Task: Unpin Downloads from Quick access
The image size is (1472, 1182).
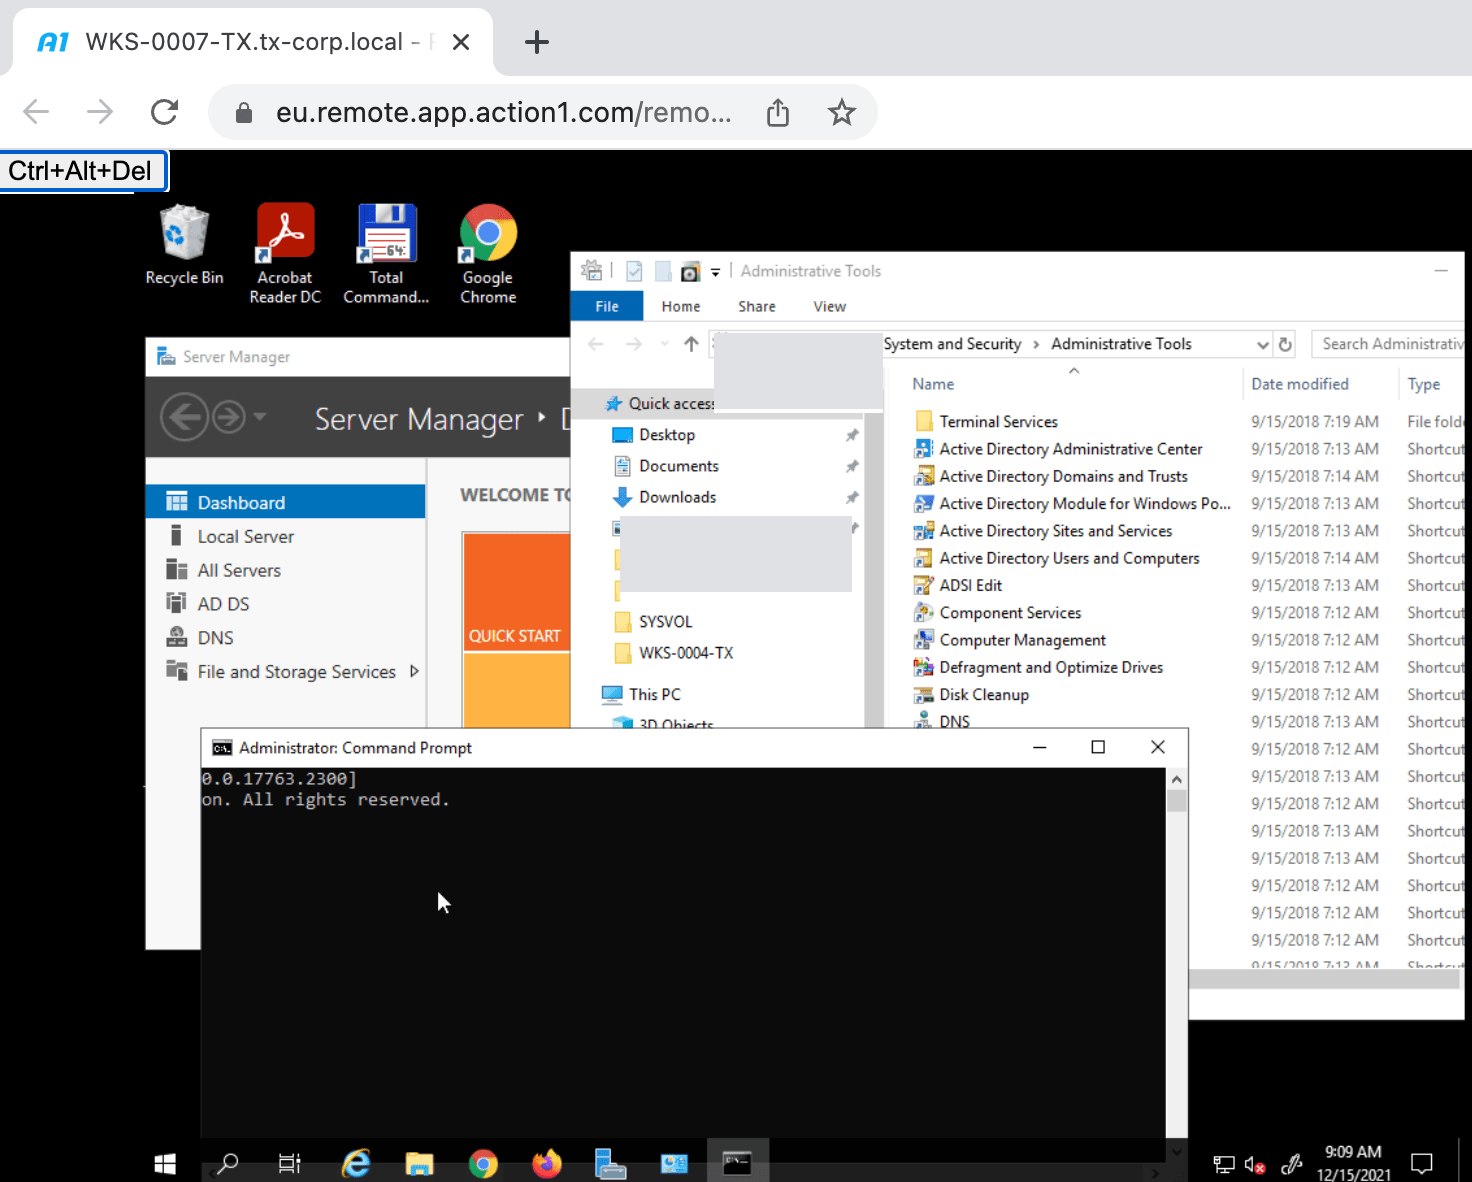Action: 852,497
